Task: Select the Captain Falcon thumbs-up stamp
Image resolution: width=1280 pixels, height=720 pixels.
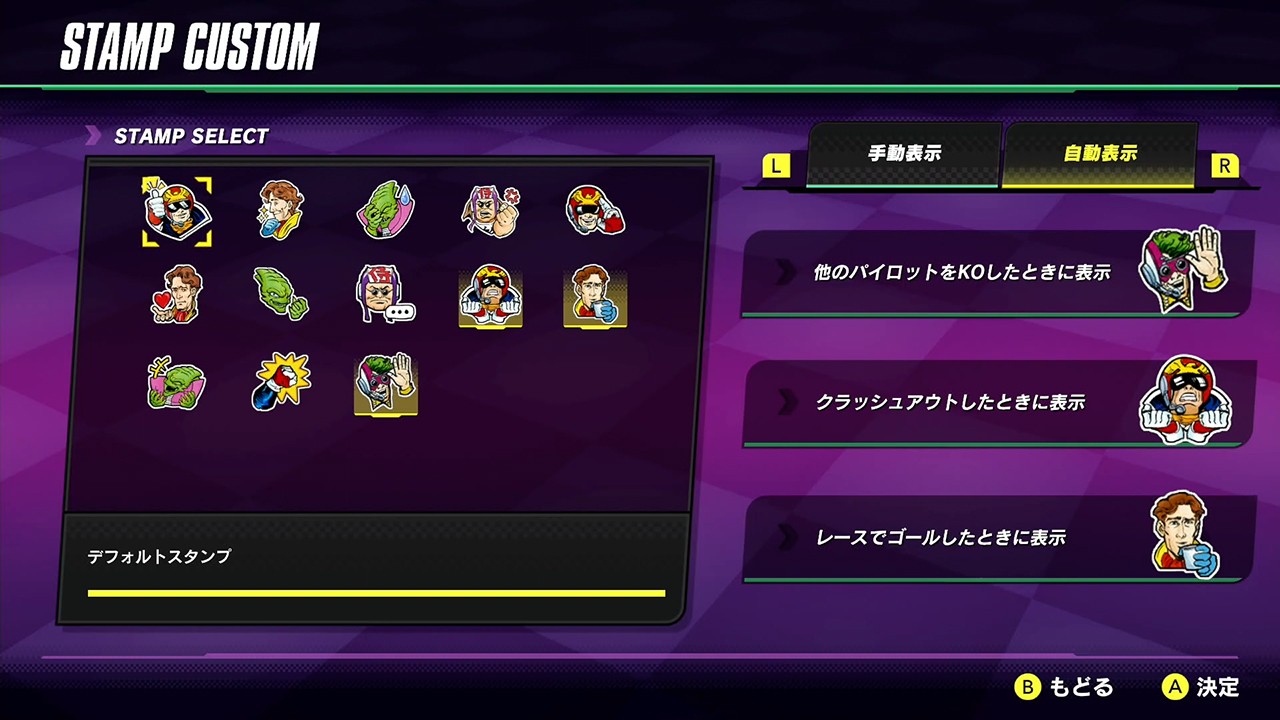Action: (x=177, y=211)
